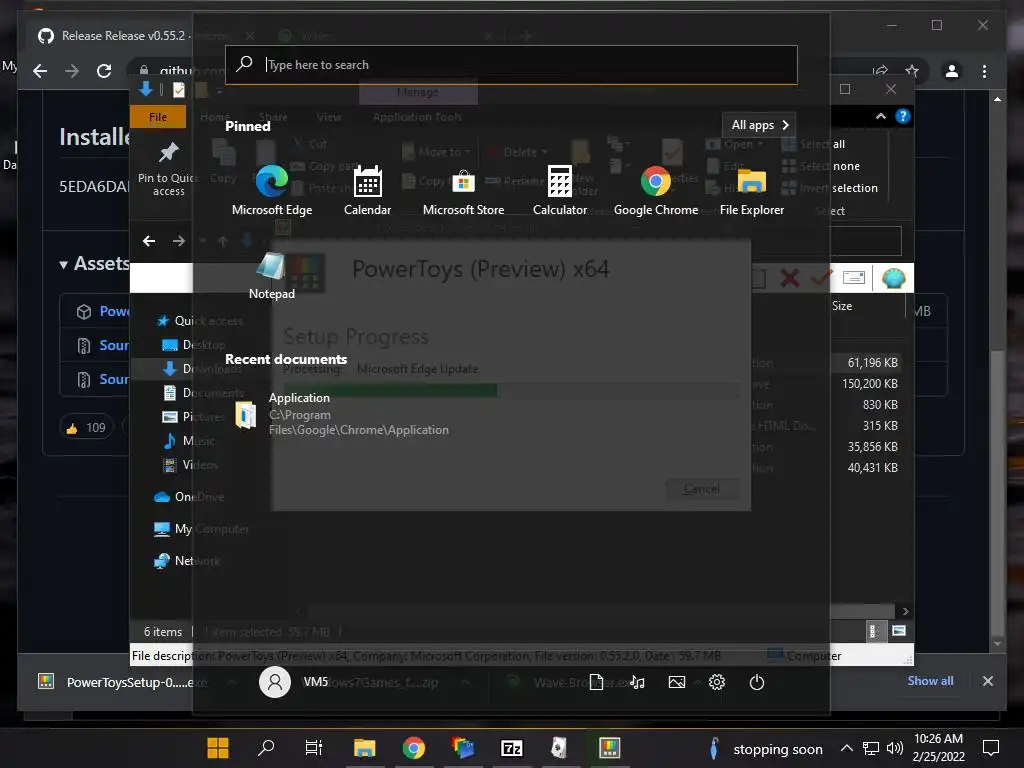Image resolution: width=1024 pixels, height=768 pixels.
Task: Click the VM5 user account avatar
Action: pos(275,682)
